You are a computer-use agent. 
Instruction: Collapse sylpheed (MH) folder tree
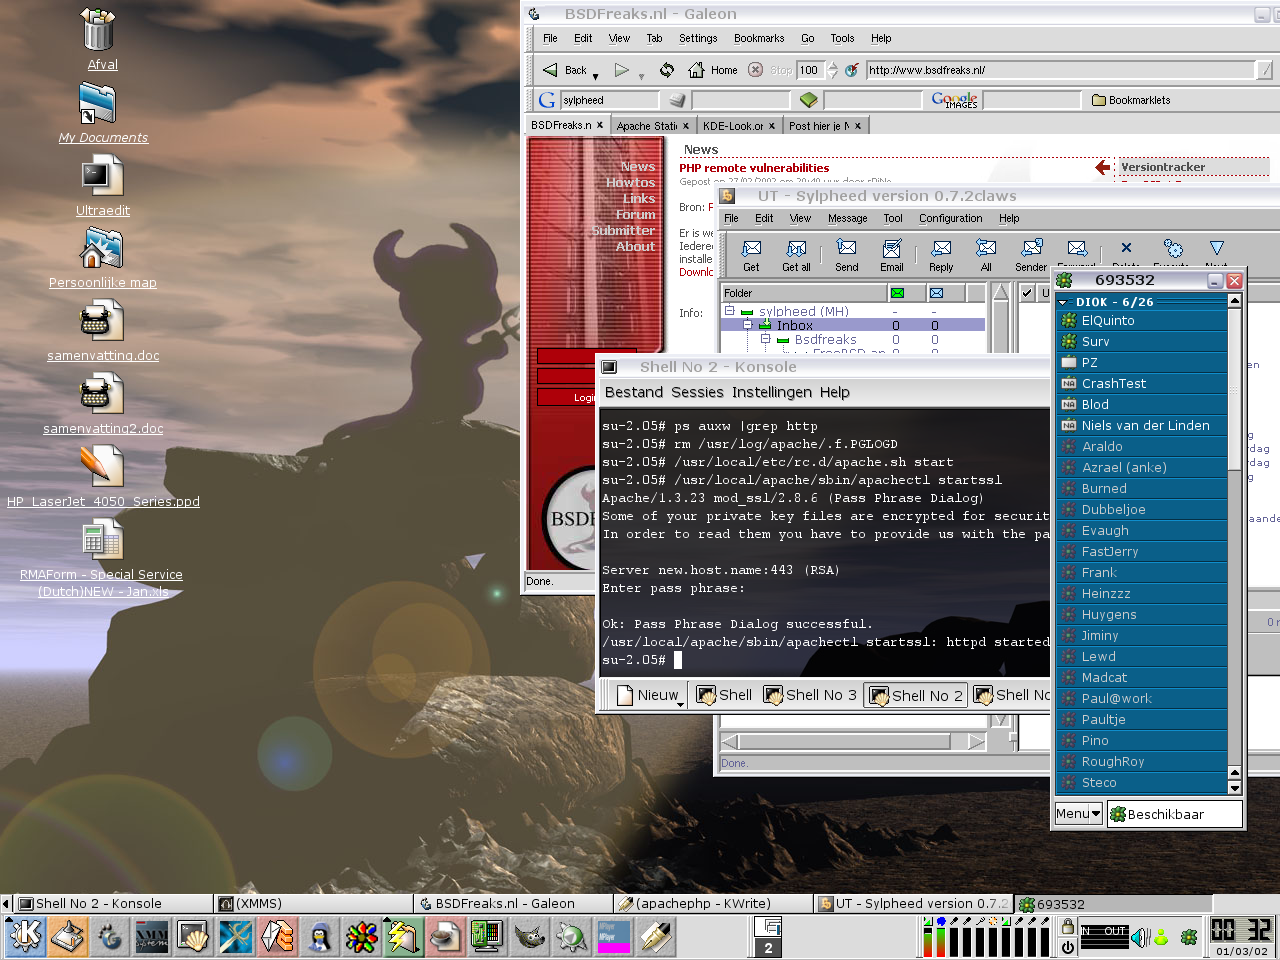[730, 311]
